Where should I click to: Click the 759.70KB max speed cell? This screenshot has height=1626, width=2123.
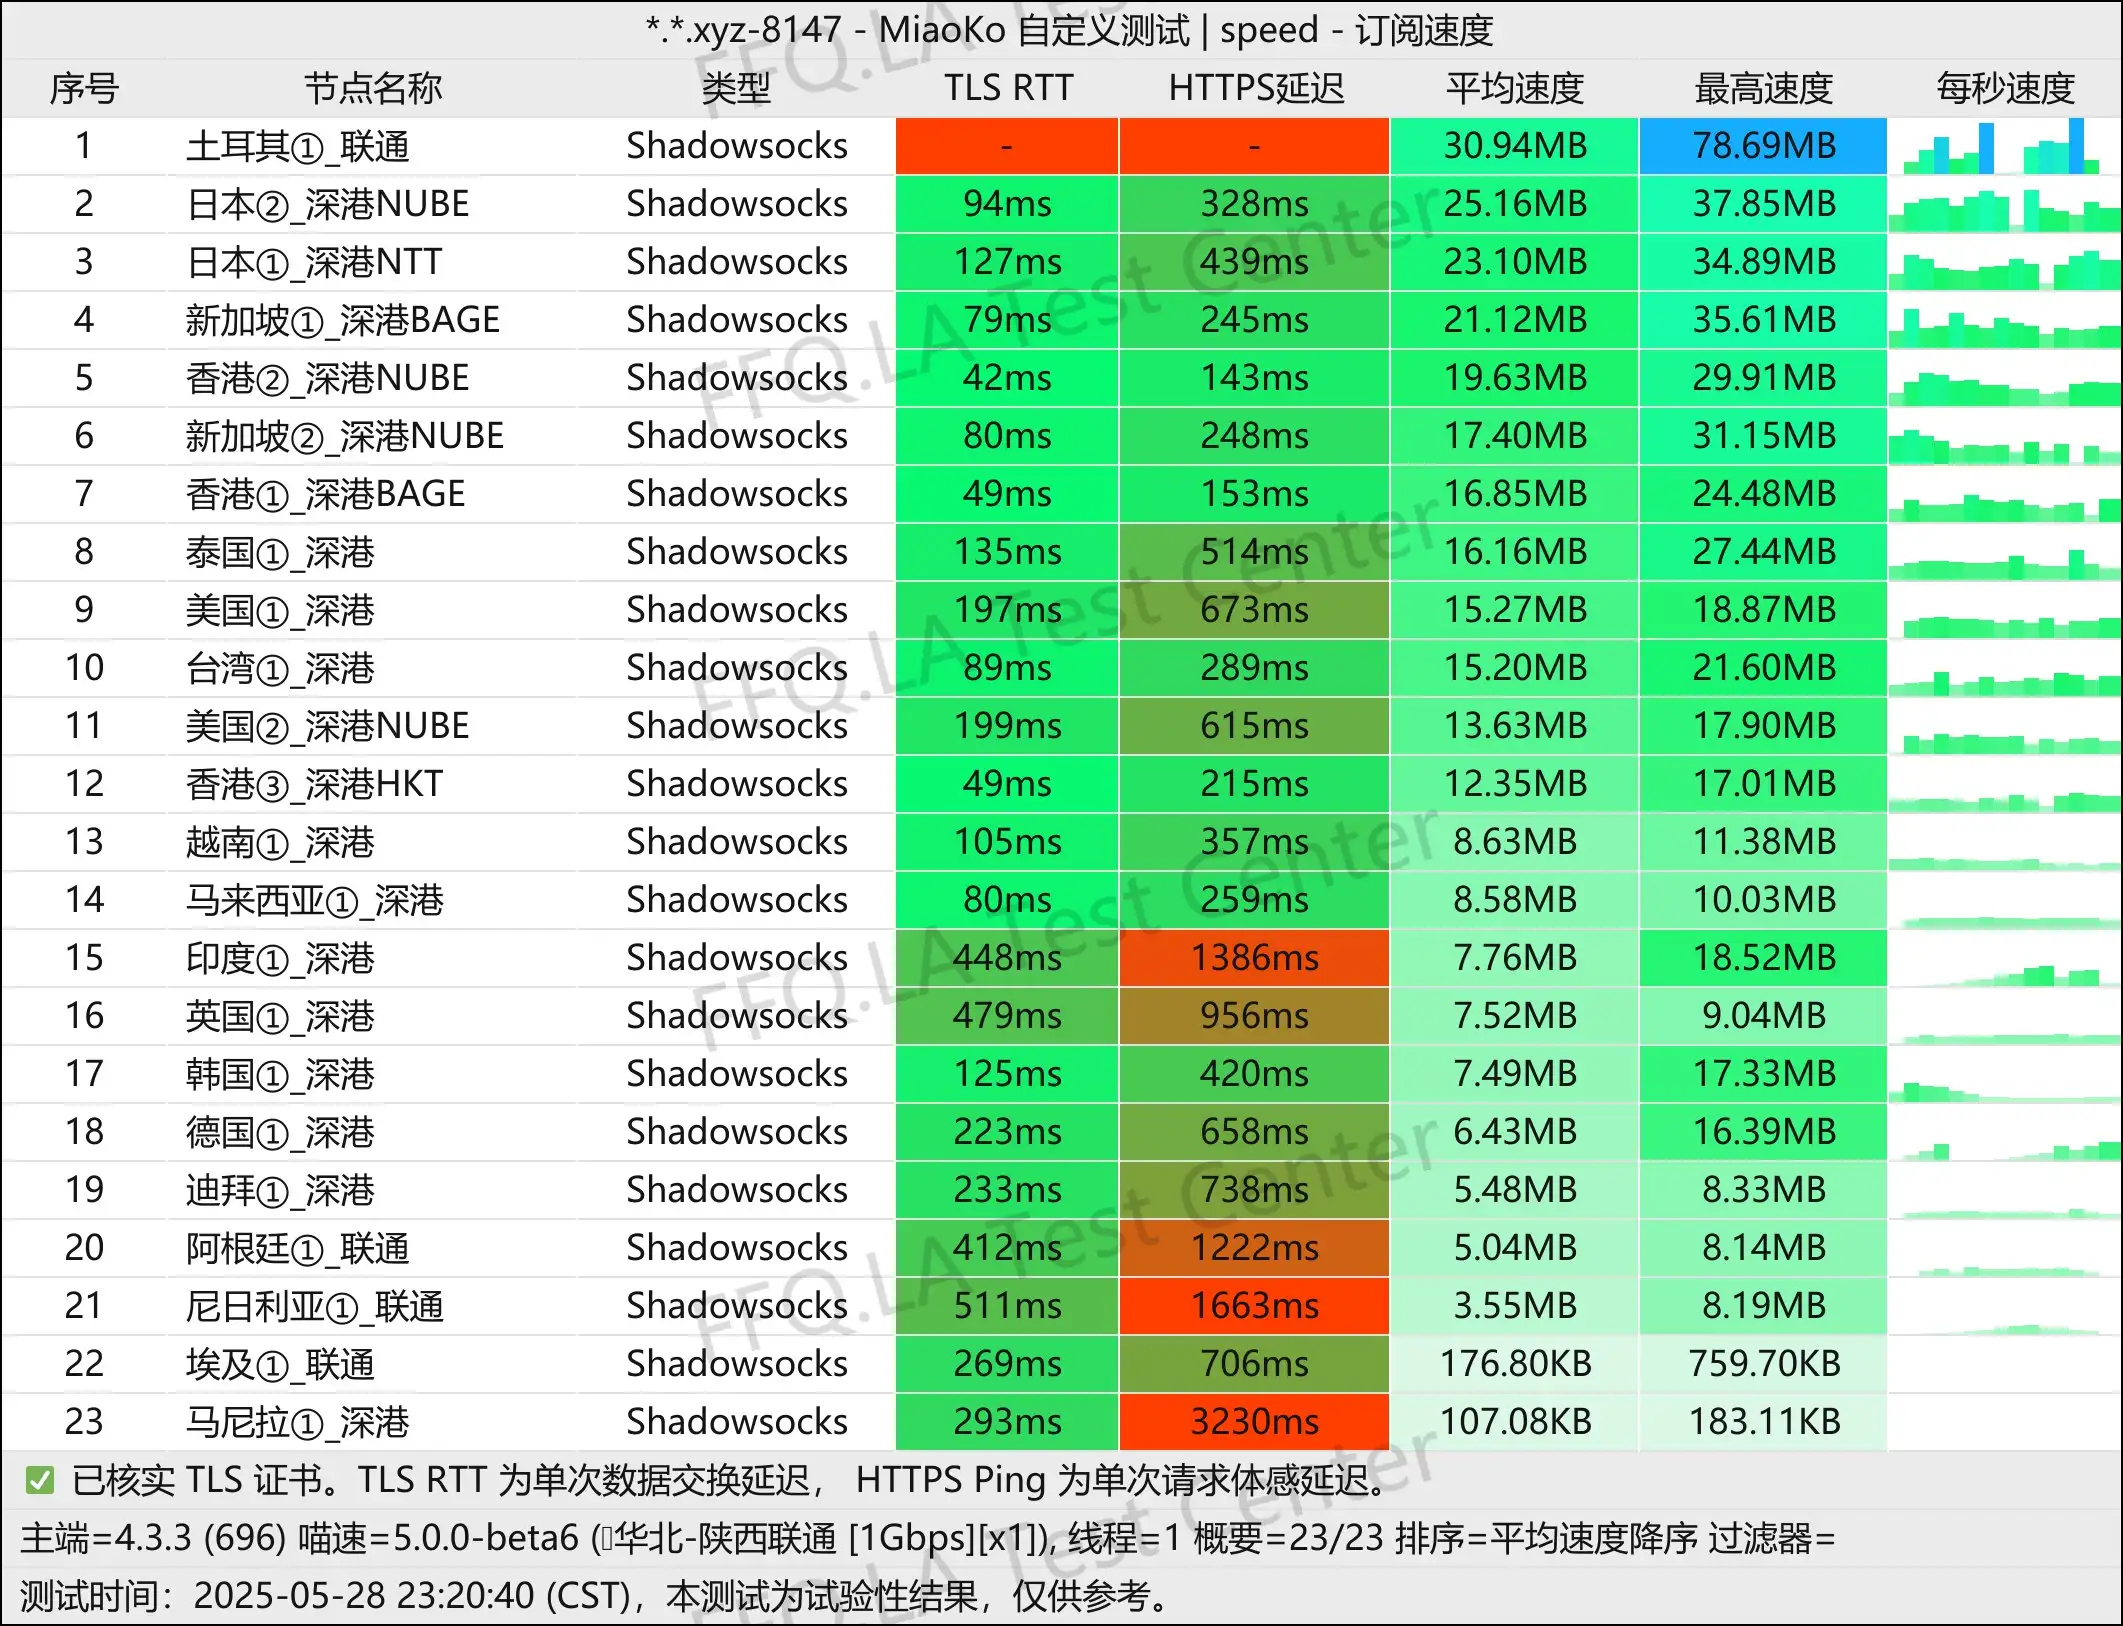(1763, 1364)
